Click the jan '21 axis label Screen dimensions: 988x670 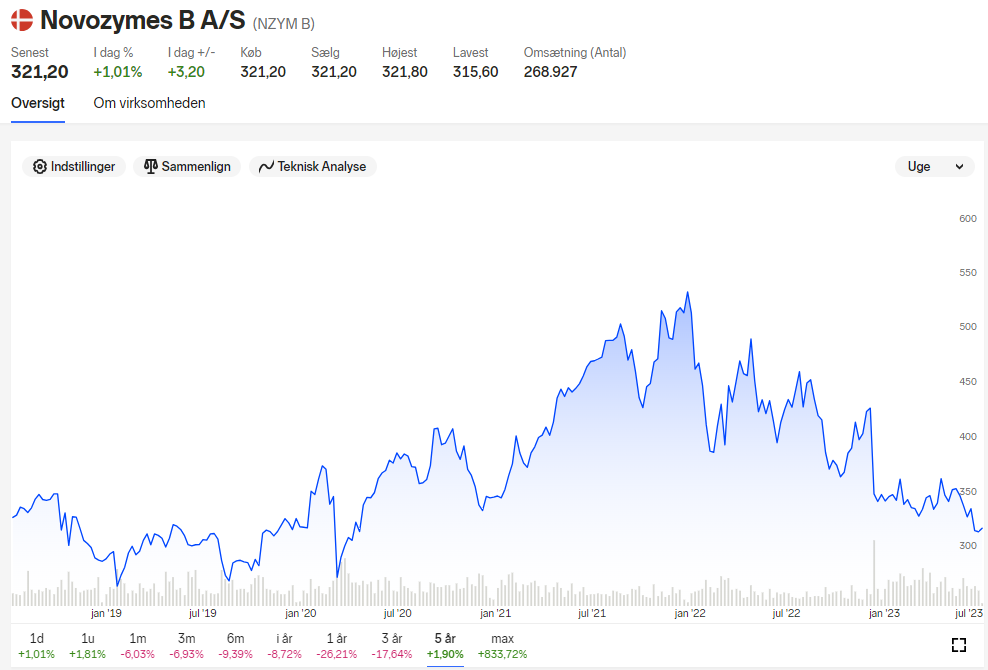pos(495,613)
